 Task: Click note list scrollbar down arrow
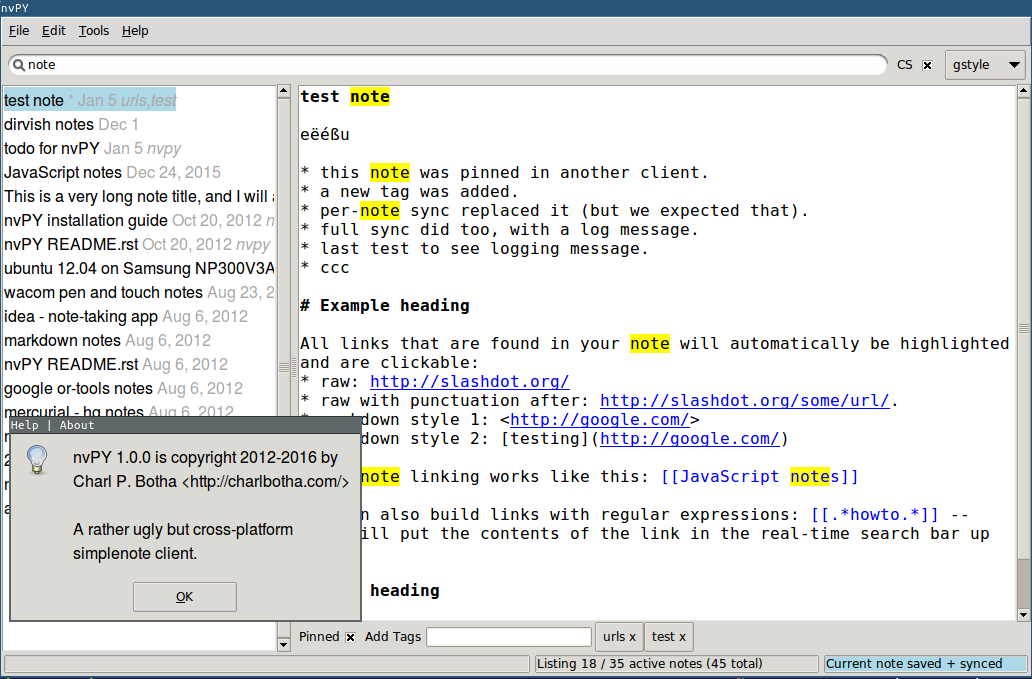284,645
